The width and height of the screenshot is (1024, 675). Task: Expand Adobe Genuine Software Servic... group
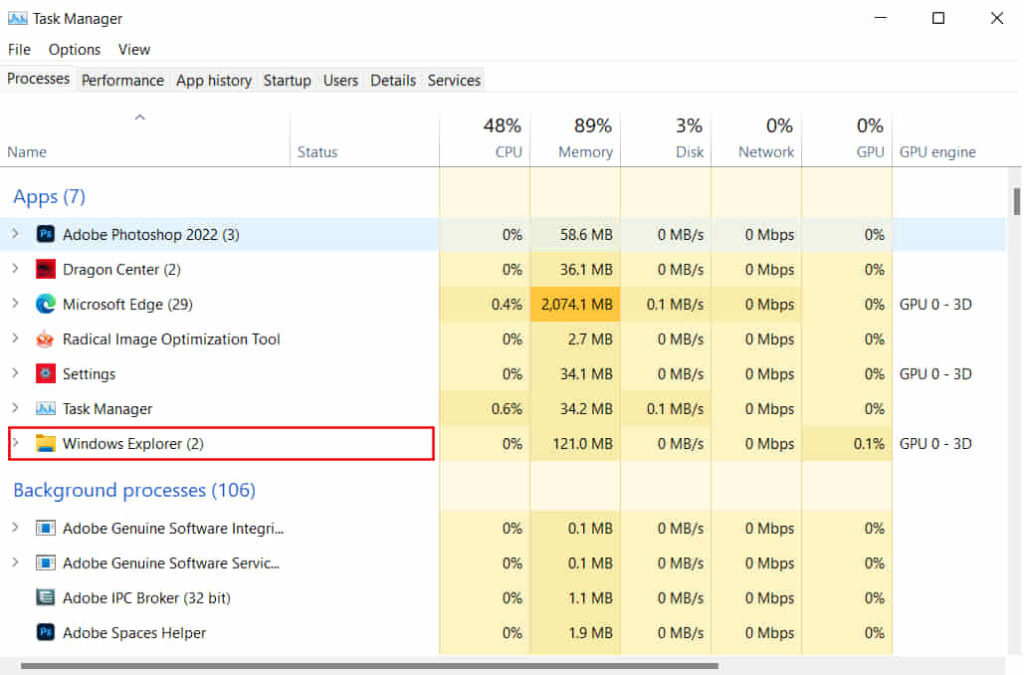[x=16, y=562]
